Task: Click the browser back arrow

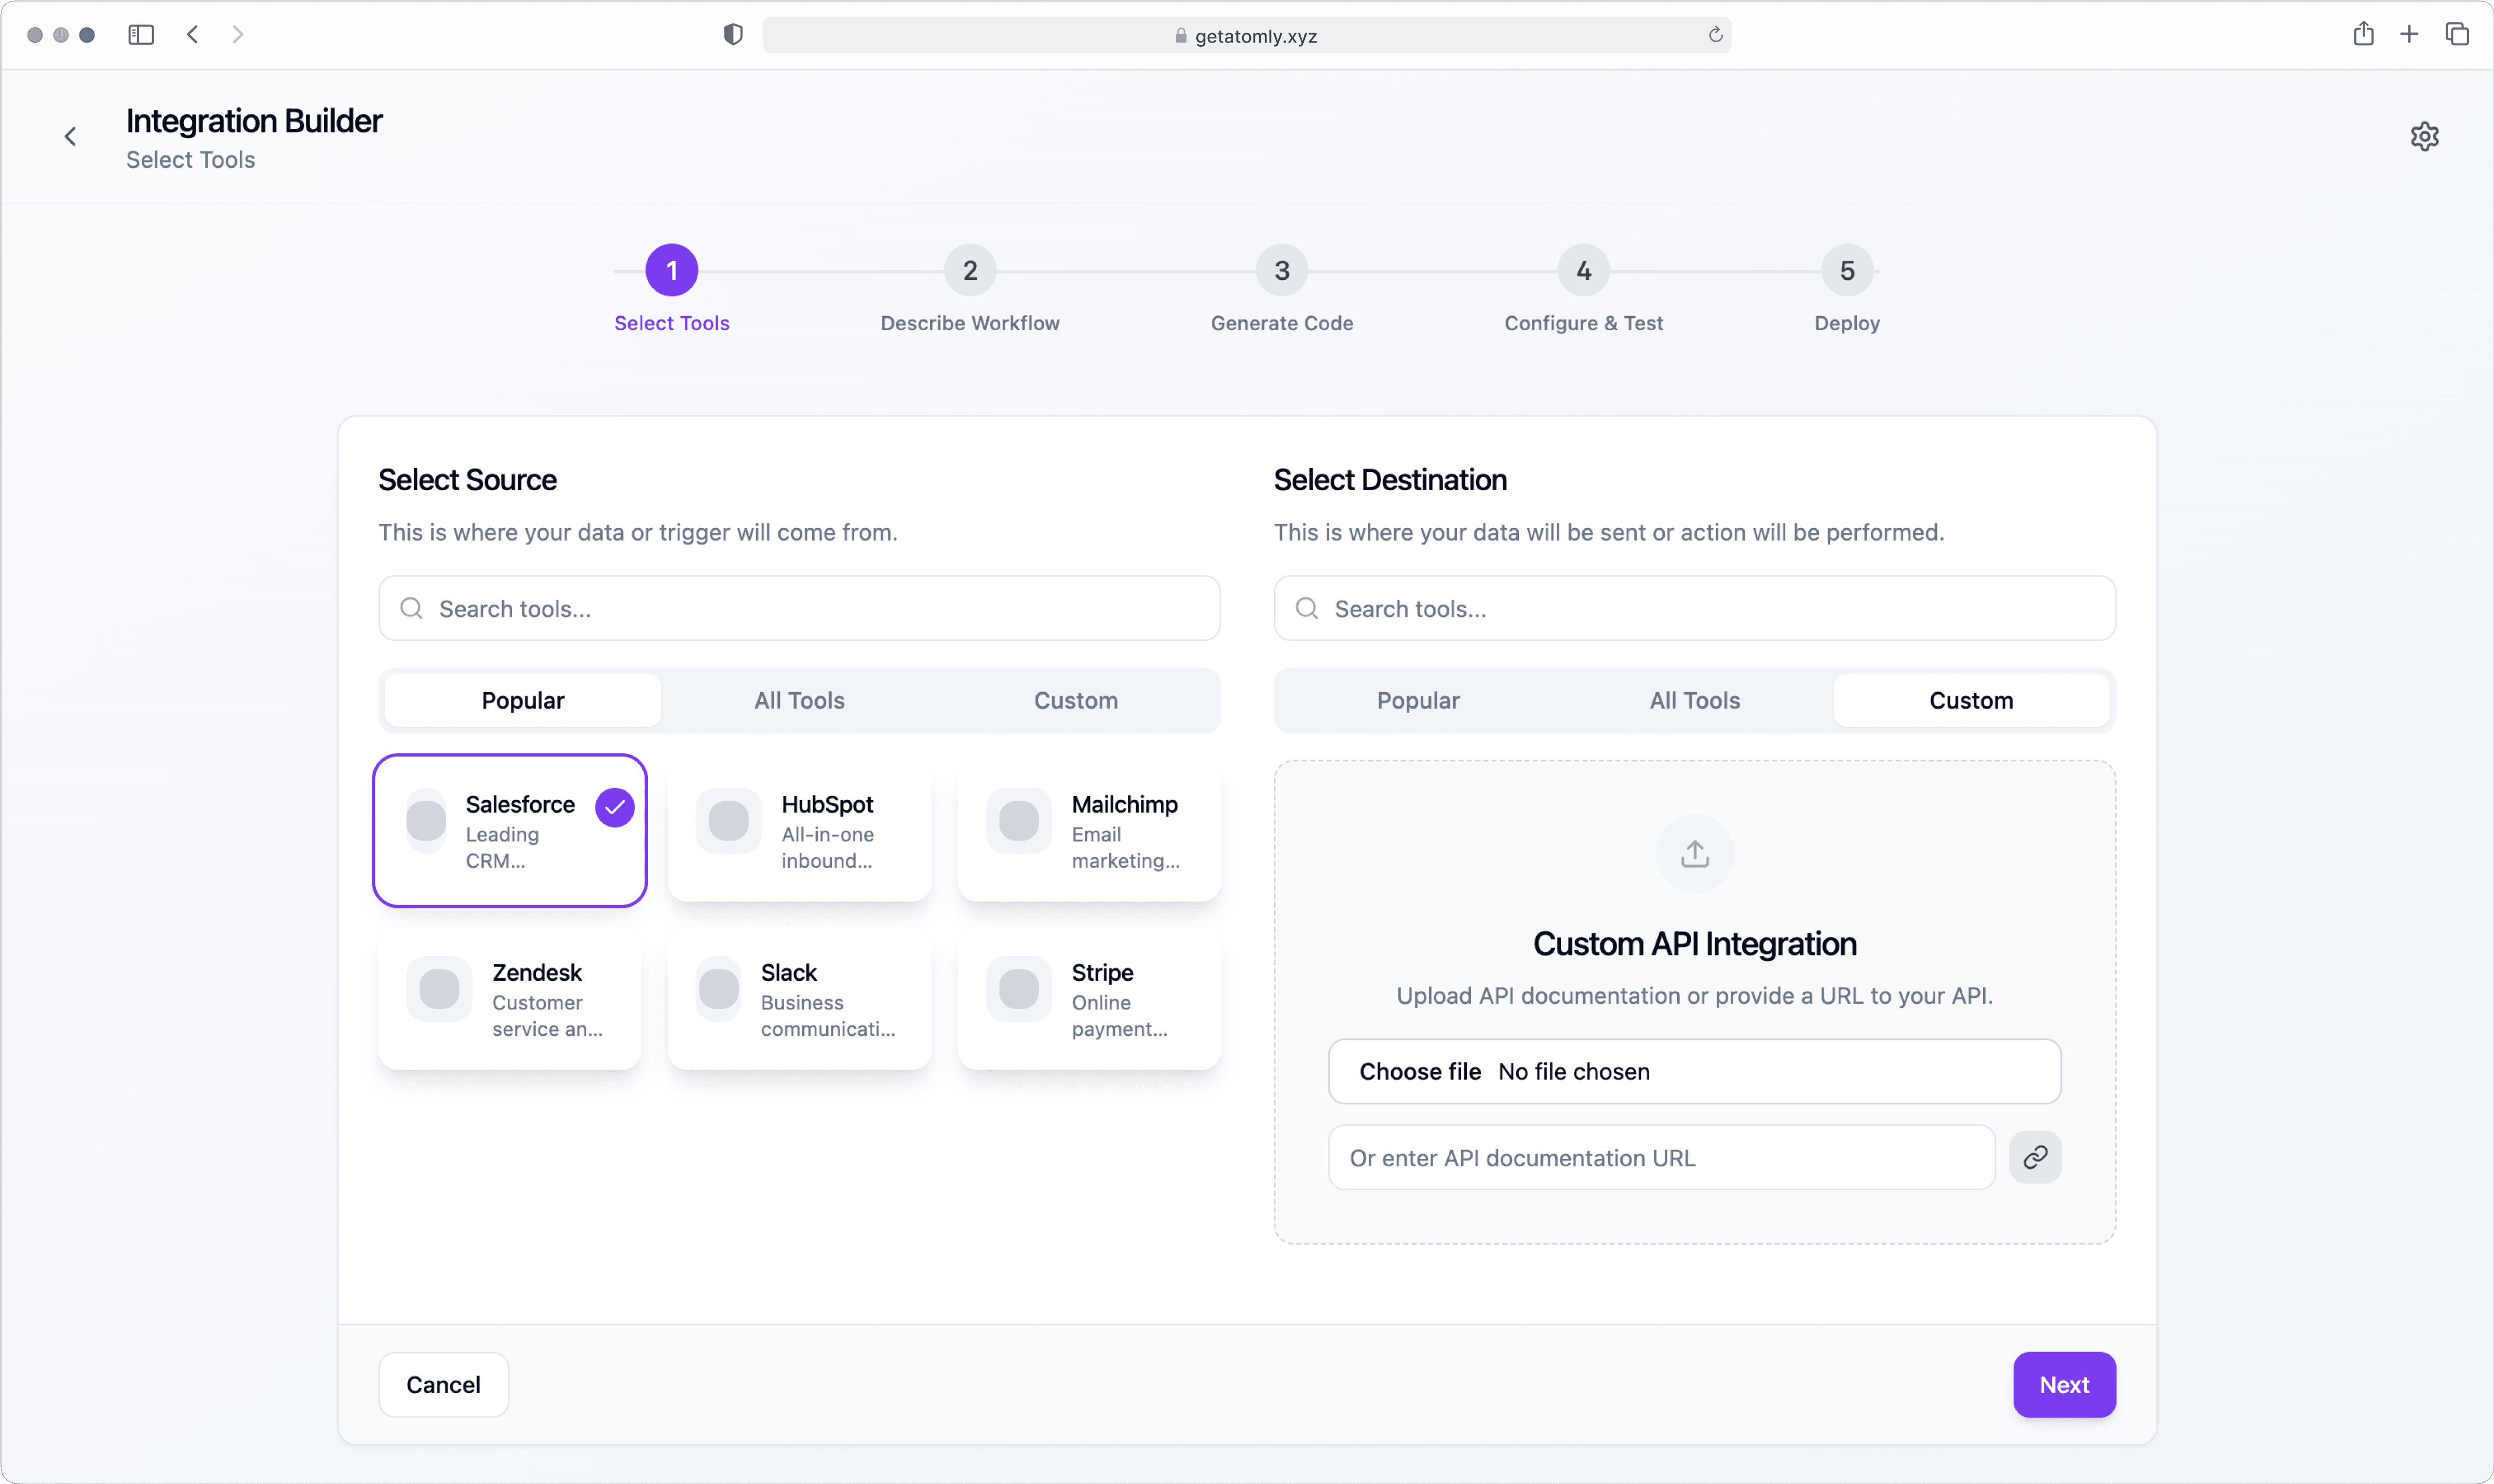Action: click(192, 35)
